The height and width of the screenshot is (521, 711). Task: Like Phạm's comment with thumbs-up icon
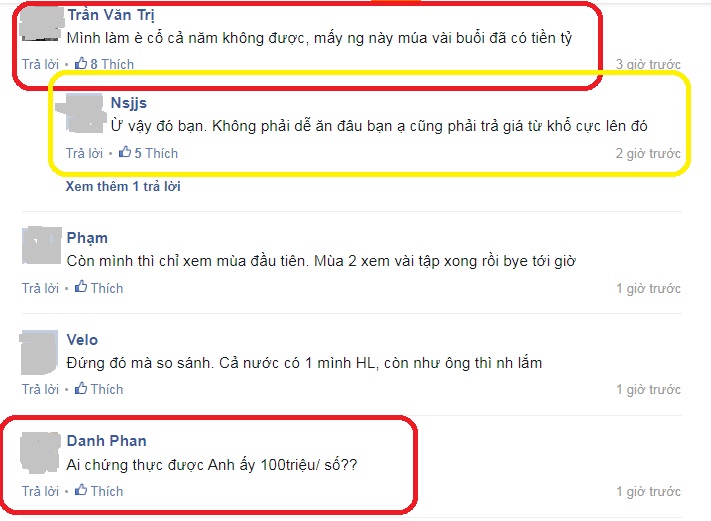pyautogui.click(x=81, y=287)
